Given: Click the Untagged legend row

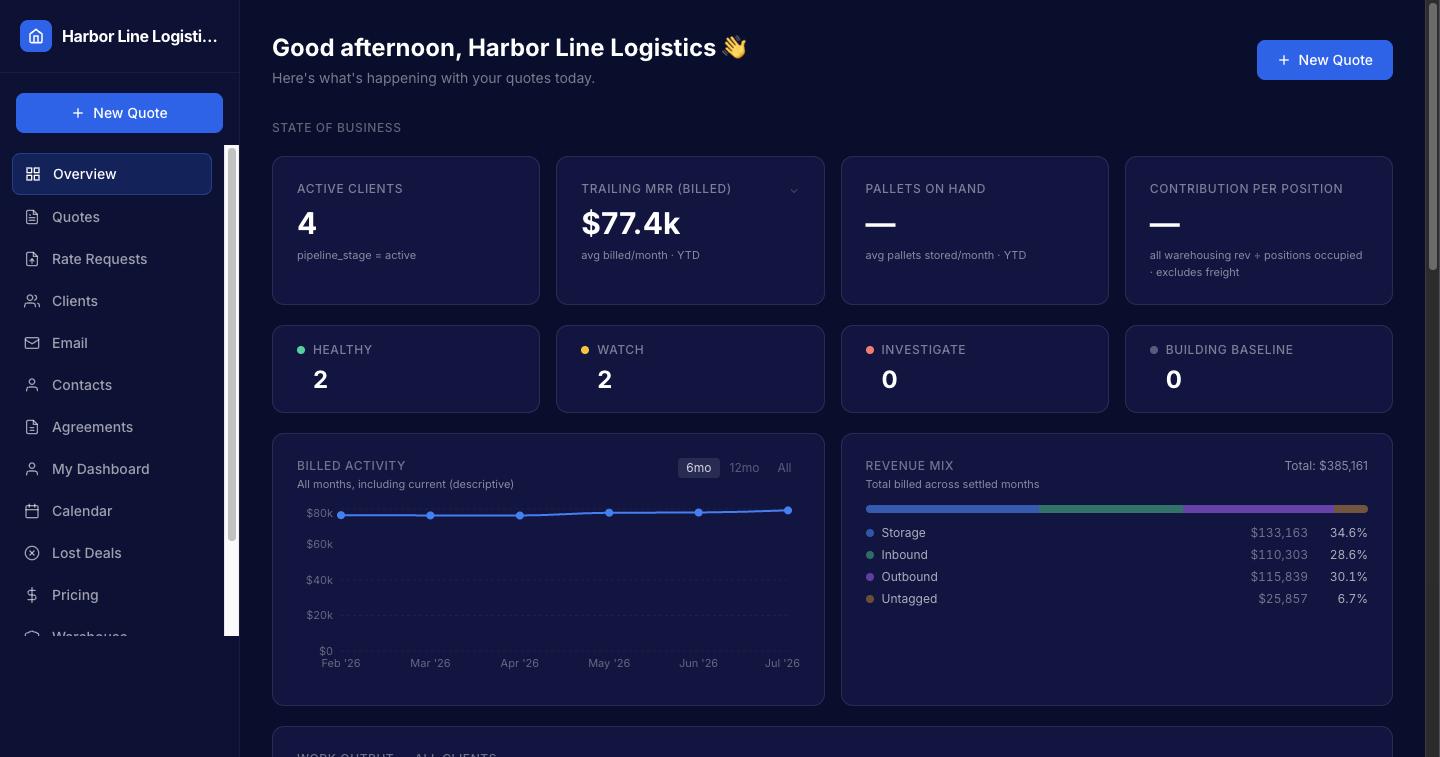Looking at the screenshot, I should 1116,599.
